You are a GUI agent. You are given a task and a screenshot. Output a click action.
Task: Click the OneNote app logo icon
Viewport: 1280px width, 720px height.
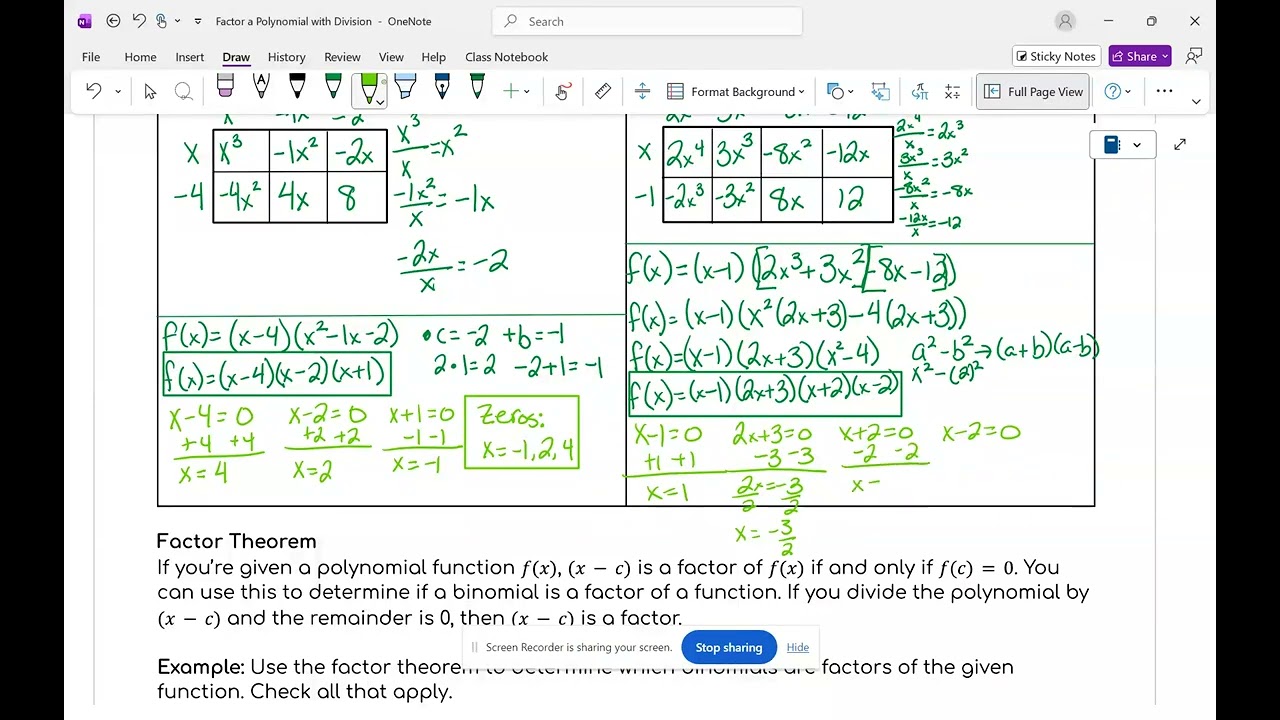point(84,21)
